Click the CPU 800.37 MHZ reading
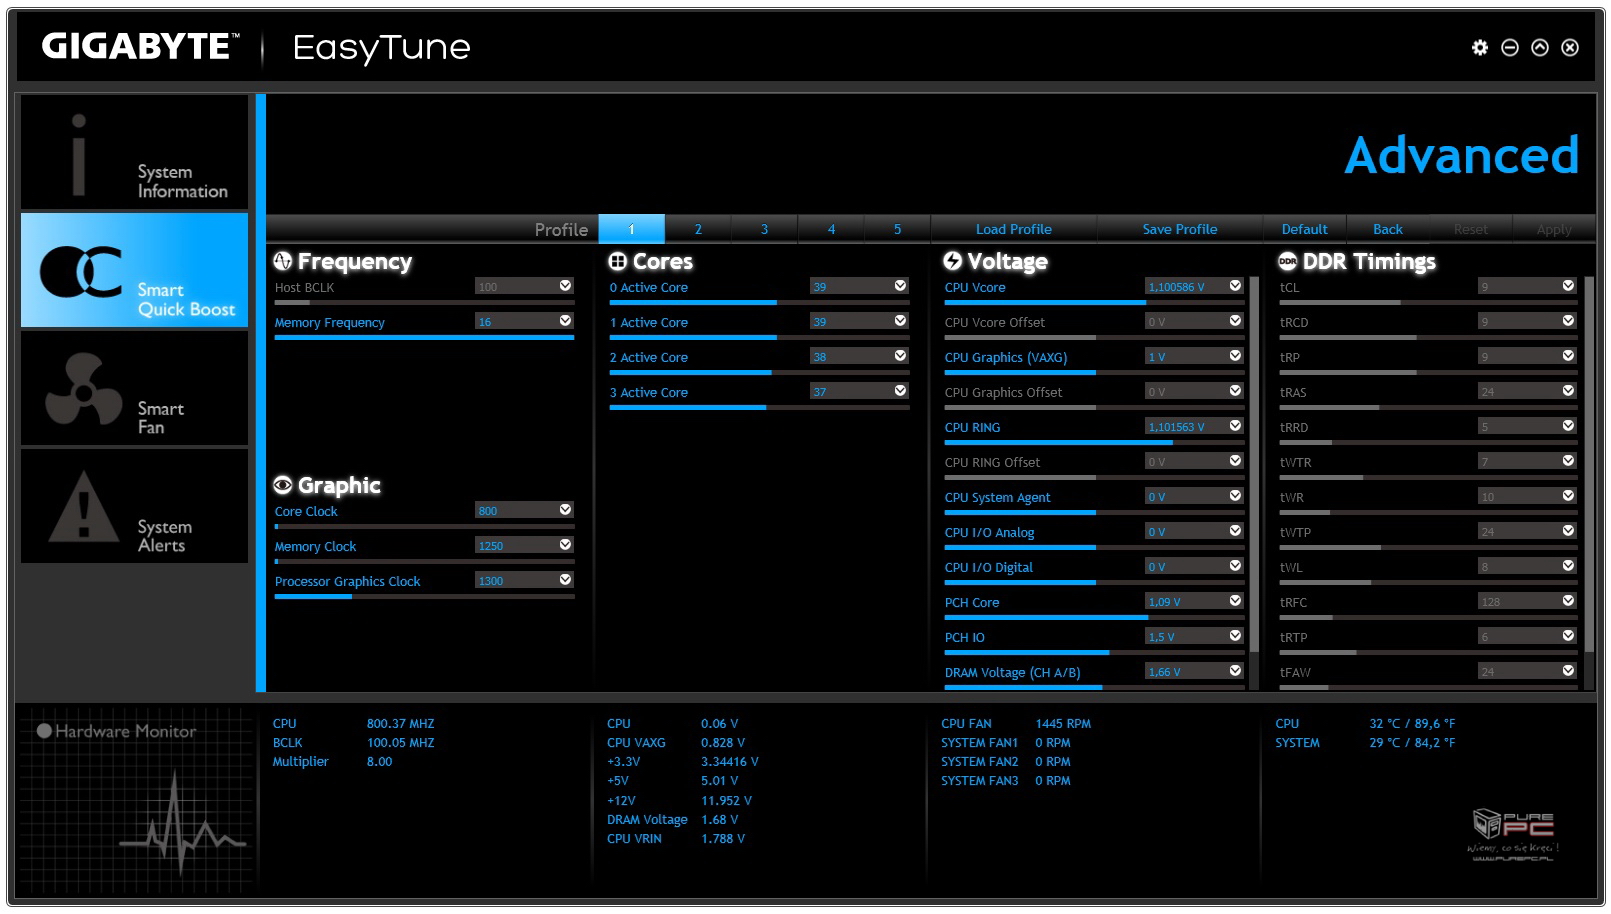 click(353, 723)
